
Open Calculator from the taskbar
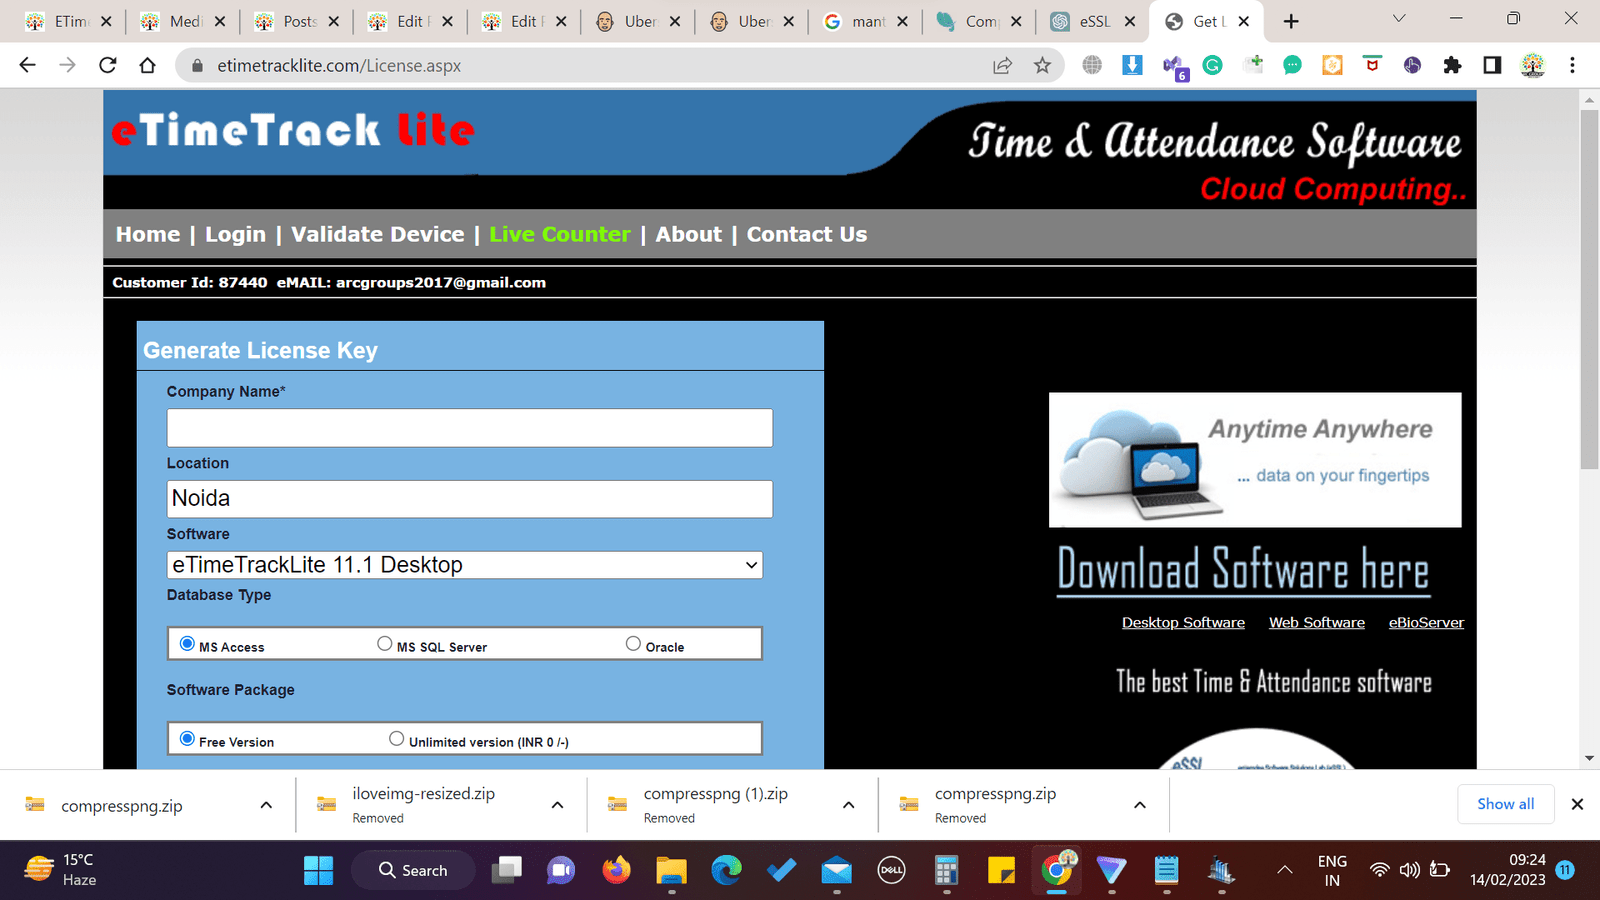[x=946, y=871]
